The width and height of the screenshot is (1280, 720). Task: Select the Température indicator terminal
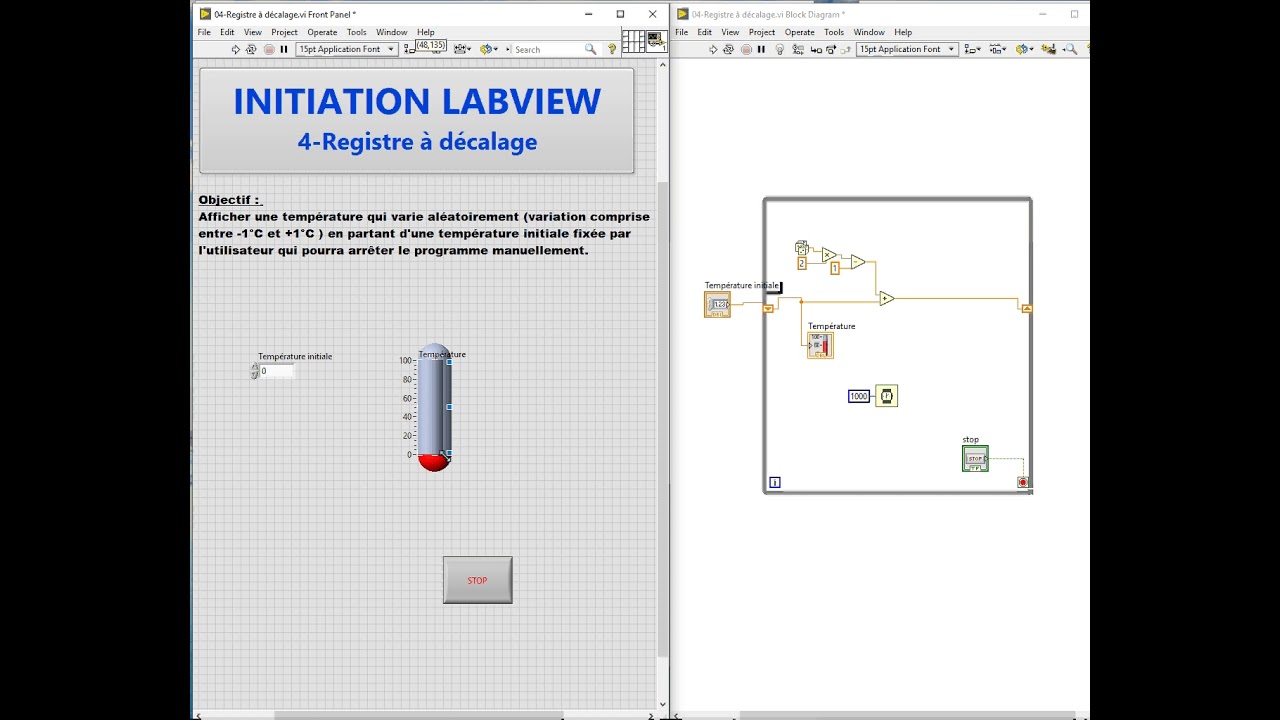[820, 346]
